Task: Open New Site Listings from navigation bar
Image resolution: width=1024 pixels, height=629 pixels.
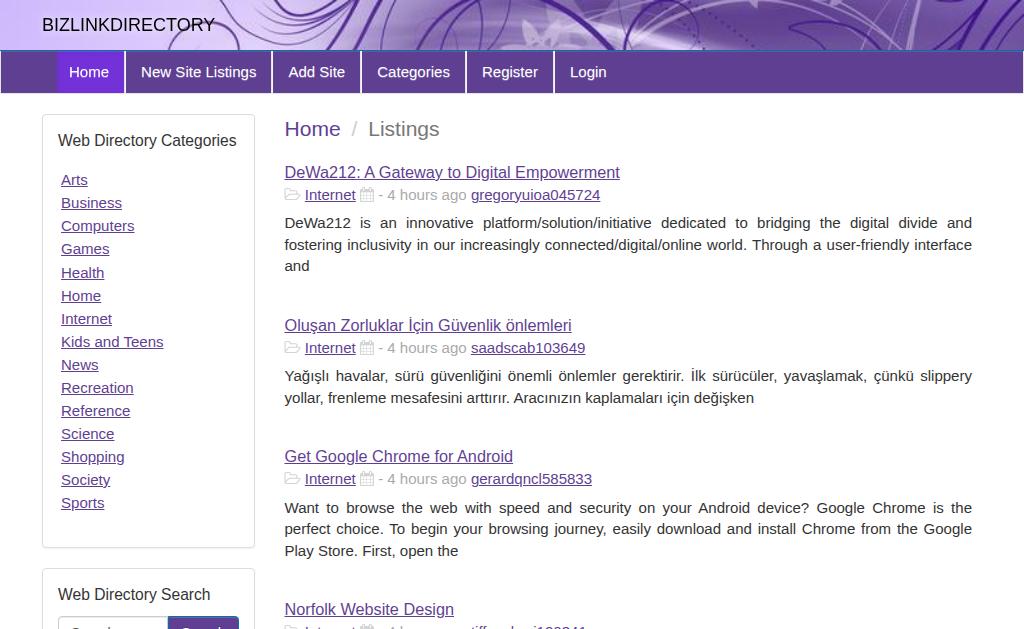Action: (198, 72)
